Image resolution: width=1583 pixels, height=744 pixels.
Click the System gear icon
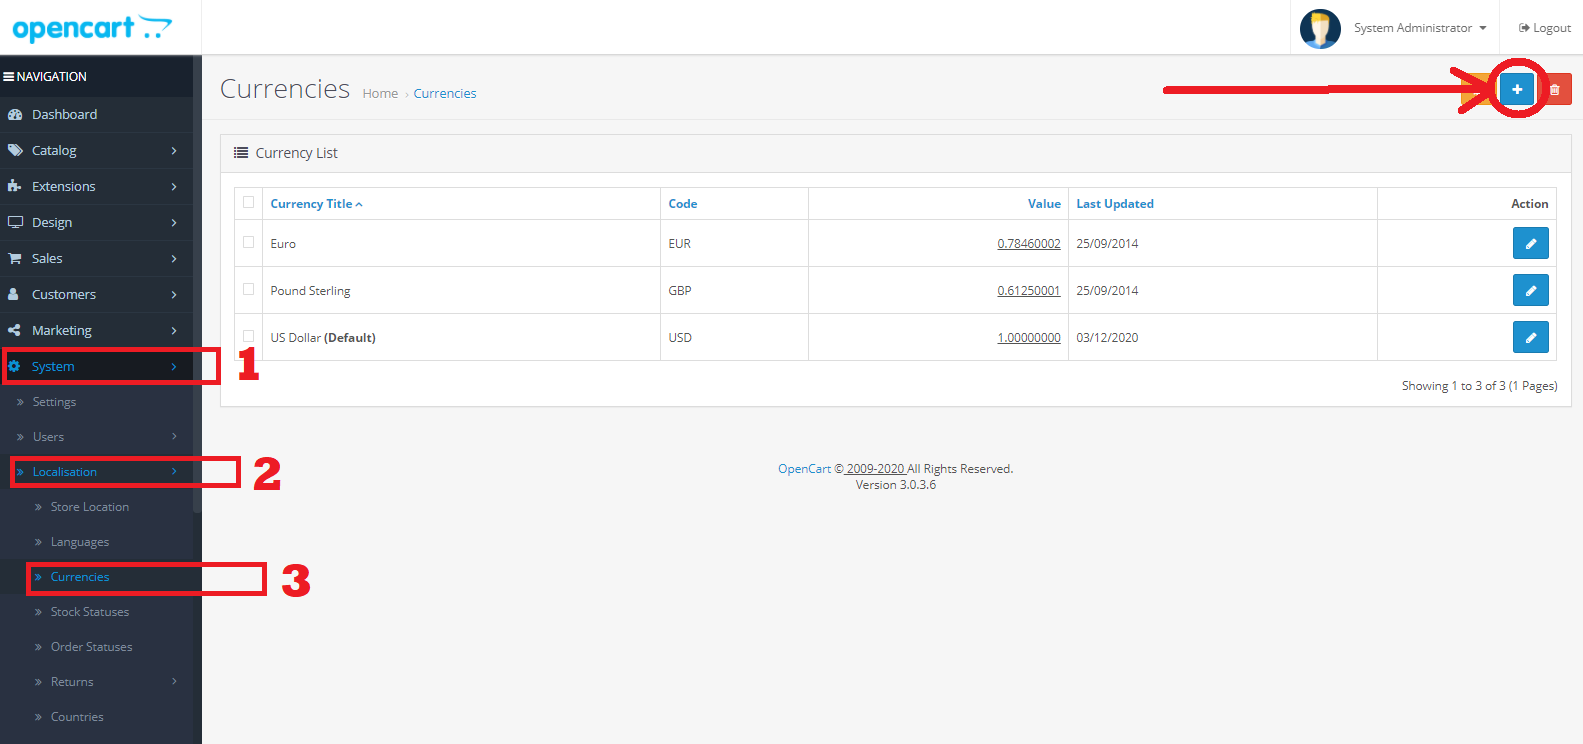point(14,366)
